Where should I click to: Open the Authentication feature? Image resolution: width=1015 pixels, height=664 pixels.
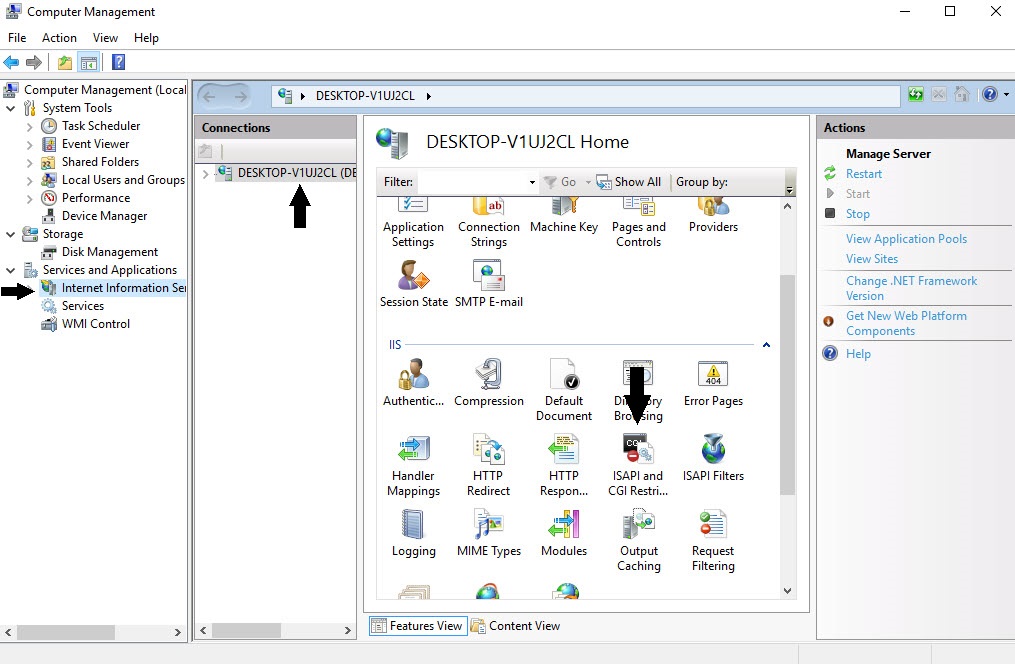coord(414,382)
